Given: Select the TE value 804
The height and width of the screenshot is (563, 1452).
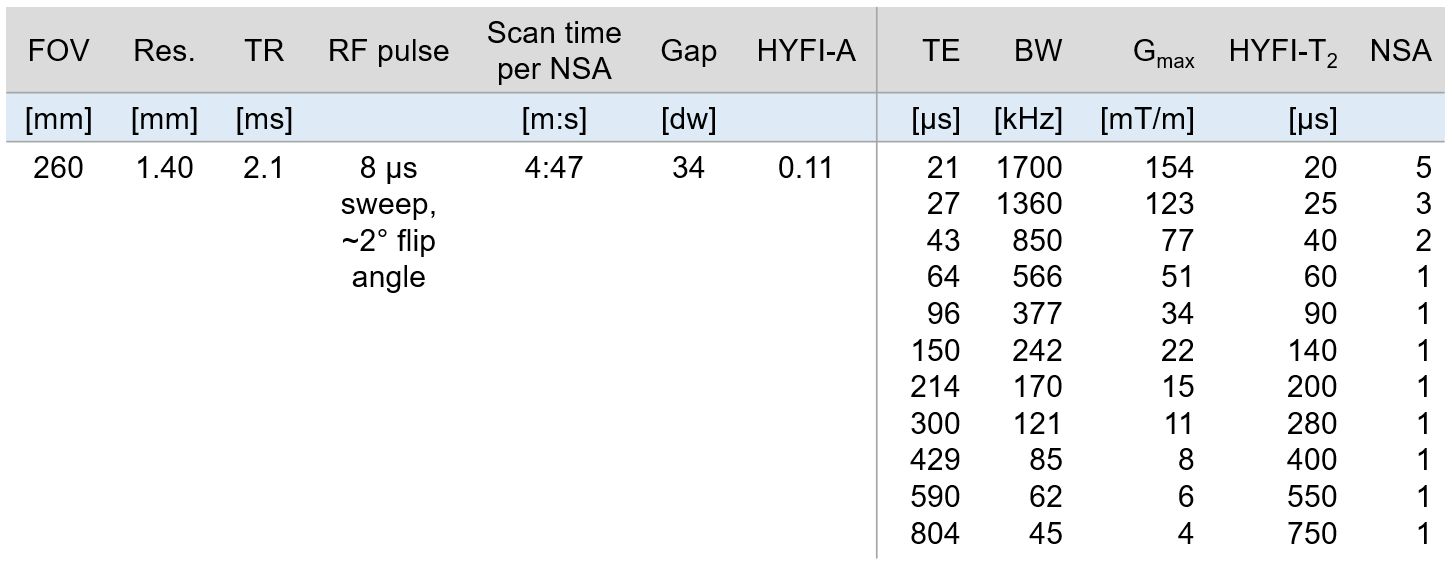Looking at the screenshot, I should [934, 533].
